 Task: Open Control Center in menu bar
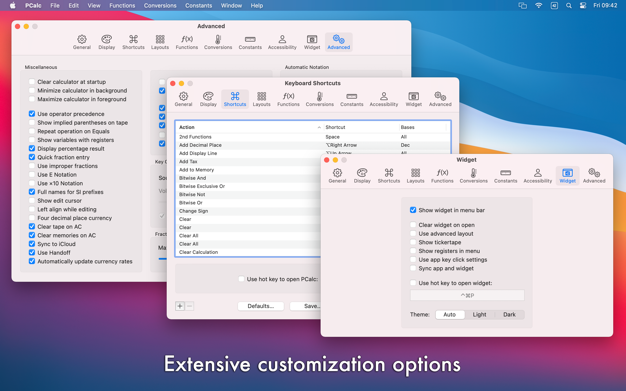coord(583,6)
